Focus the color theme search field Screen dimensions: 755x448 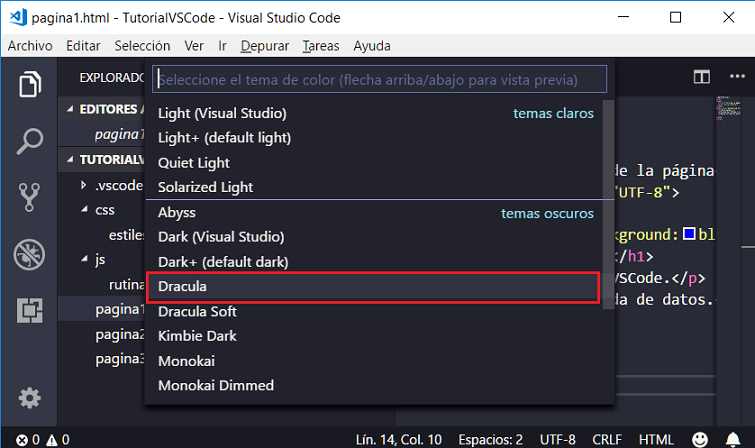pos(379,80)
